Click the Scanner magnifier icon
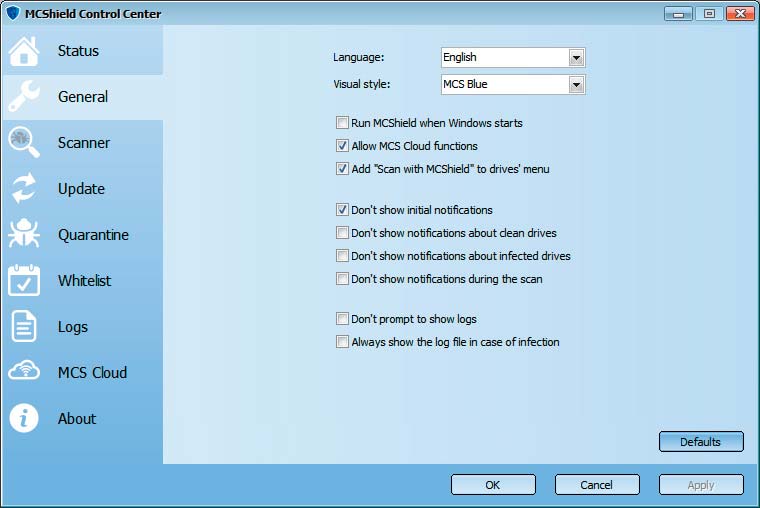Image resolution: width=760 pixels, height=508 pixels. (x=23, y=142)
